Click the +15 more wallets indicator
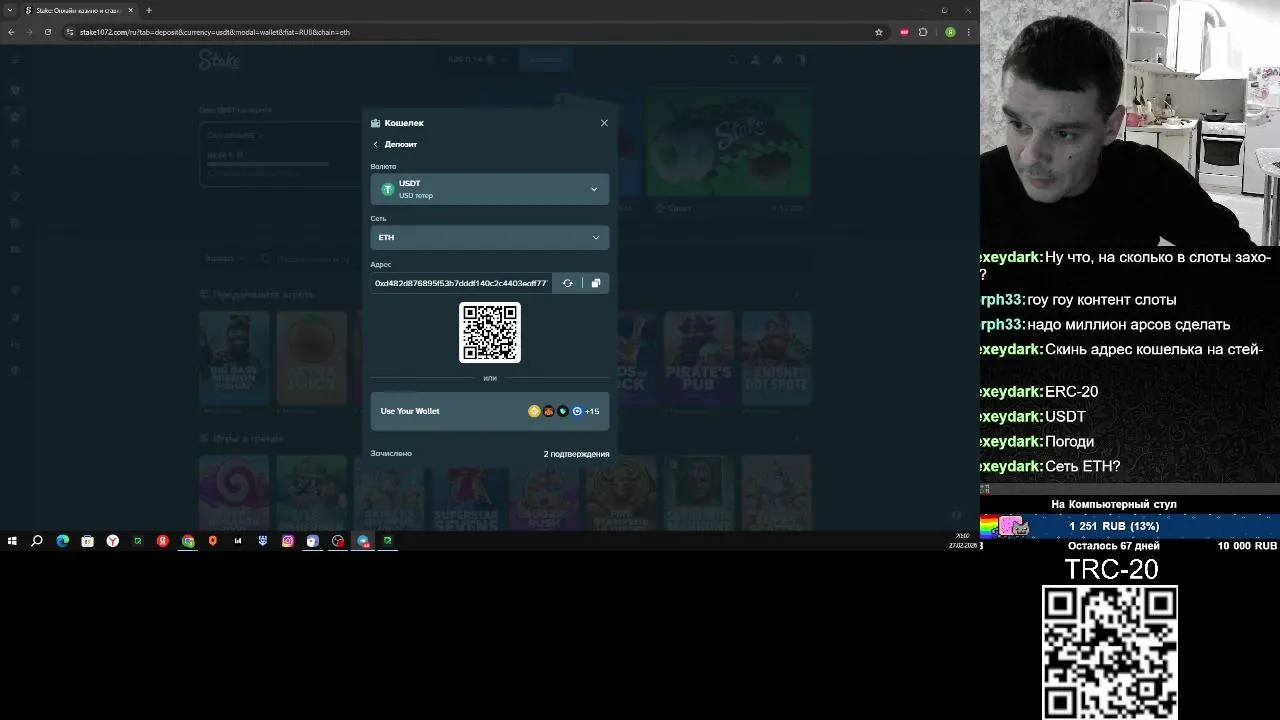1280x720 pixels. click(x=592, y=411)
